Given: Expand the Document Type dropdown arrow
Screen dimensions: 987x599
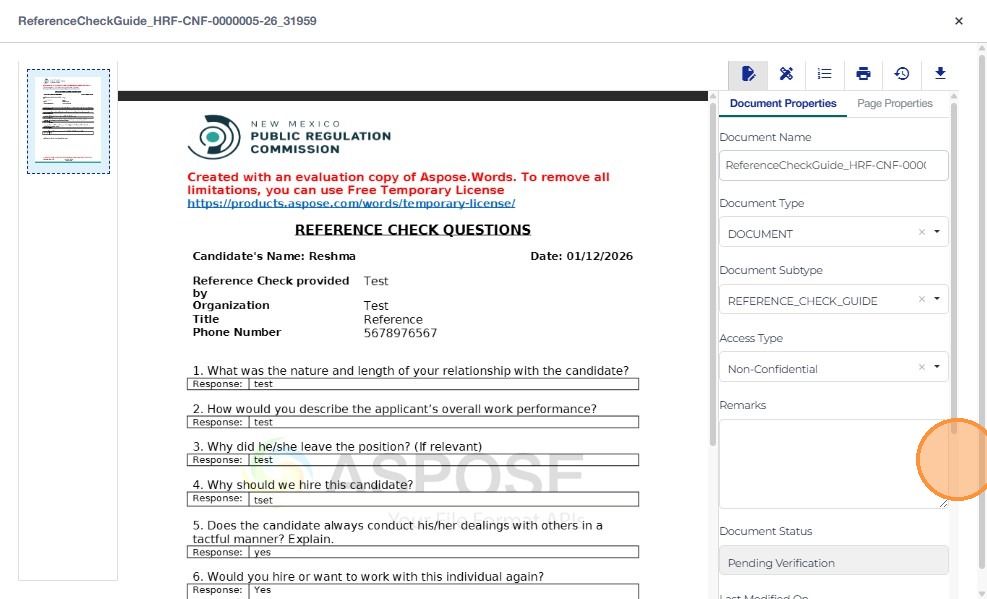Looking at the screenshot, I should coord(937,232).
